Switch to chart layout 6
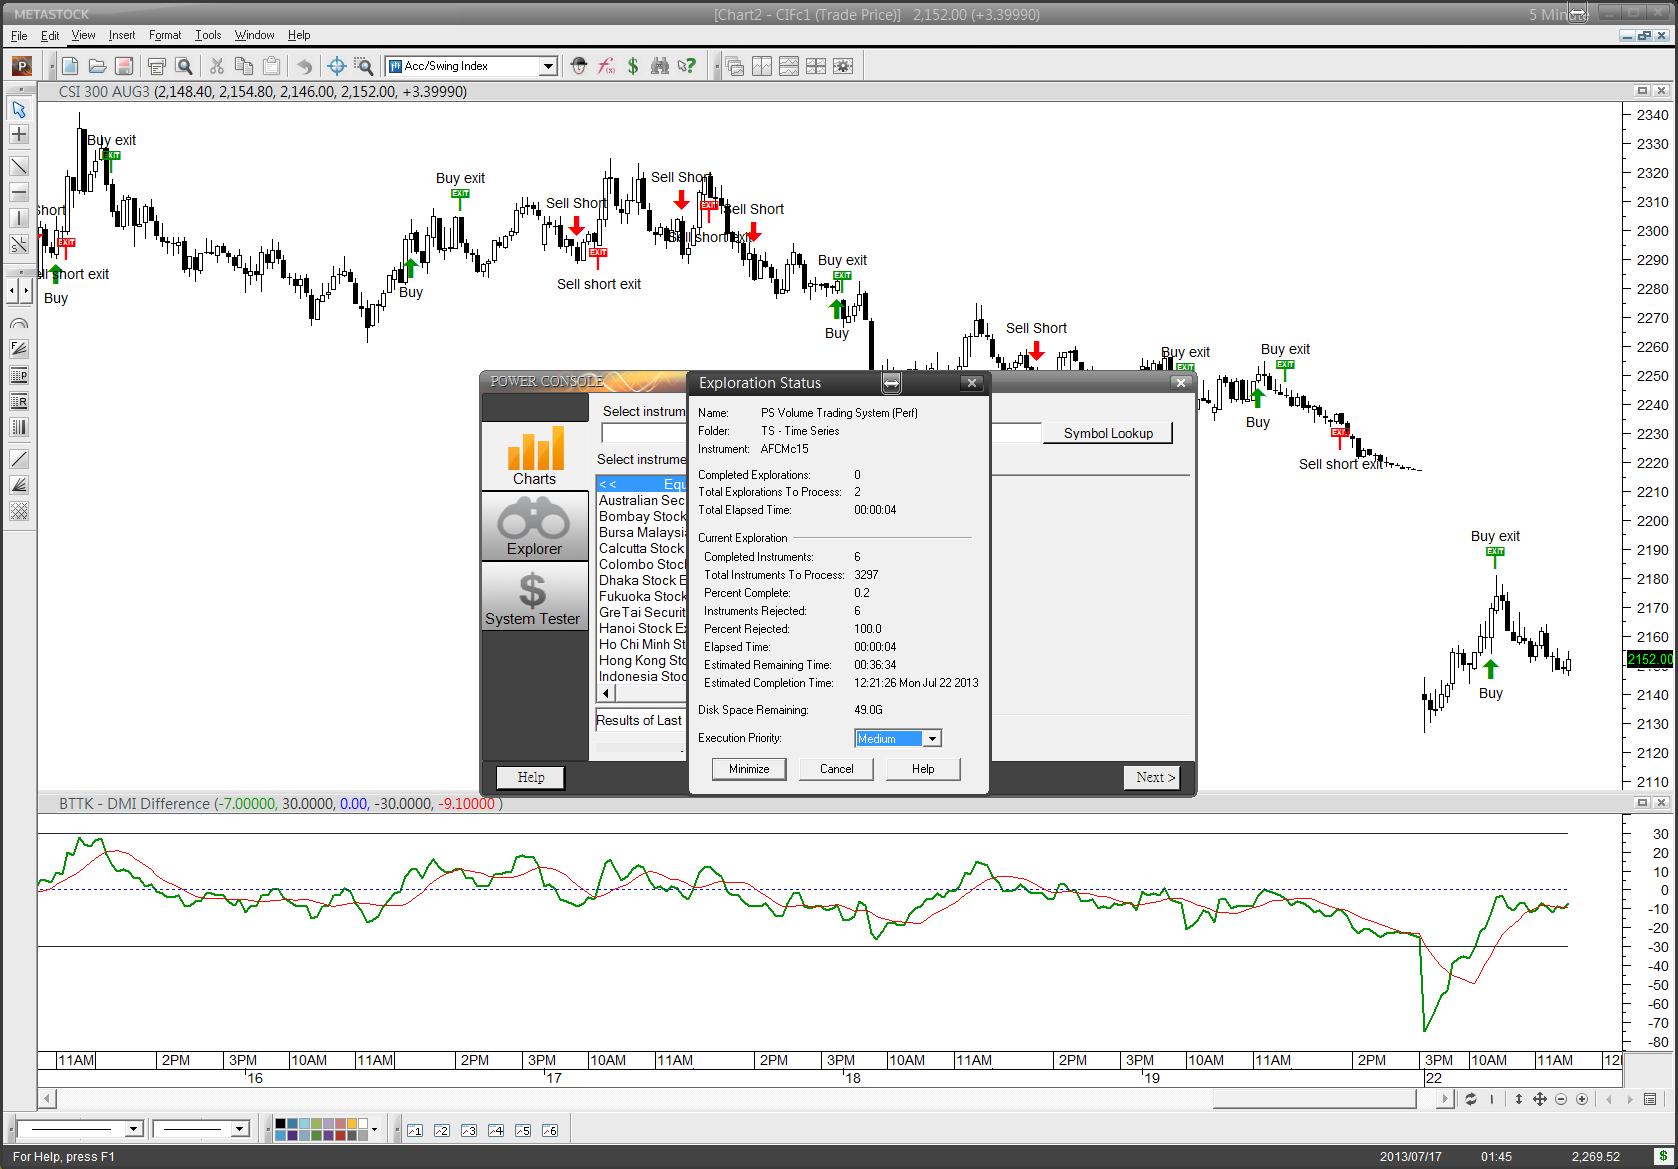The image size is (1678, 1169). [x=550, y=1130]
